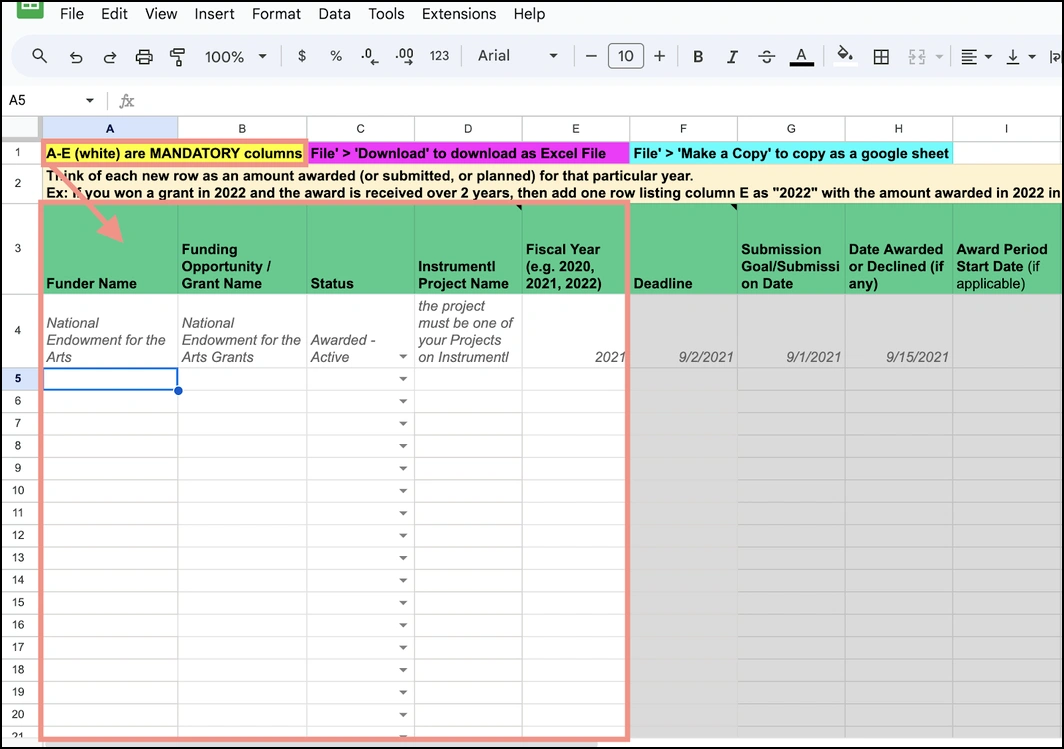The height and width of the screenshot is (749, 1064).
Task: Click the 9/15/2021 date cell
Action: click(898, 331)
